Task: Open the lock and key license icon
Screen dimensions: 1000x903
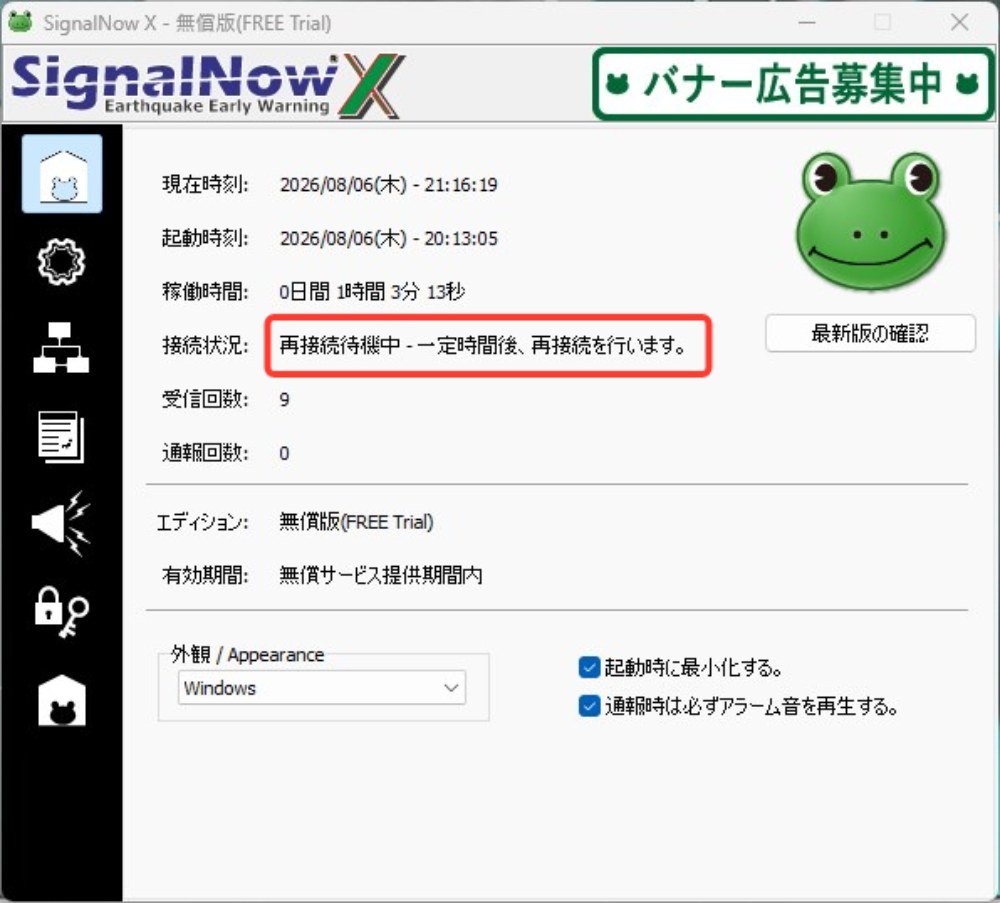Action: [x=61, y=612]
